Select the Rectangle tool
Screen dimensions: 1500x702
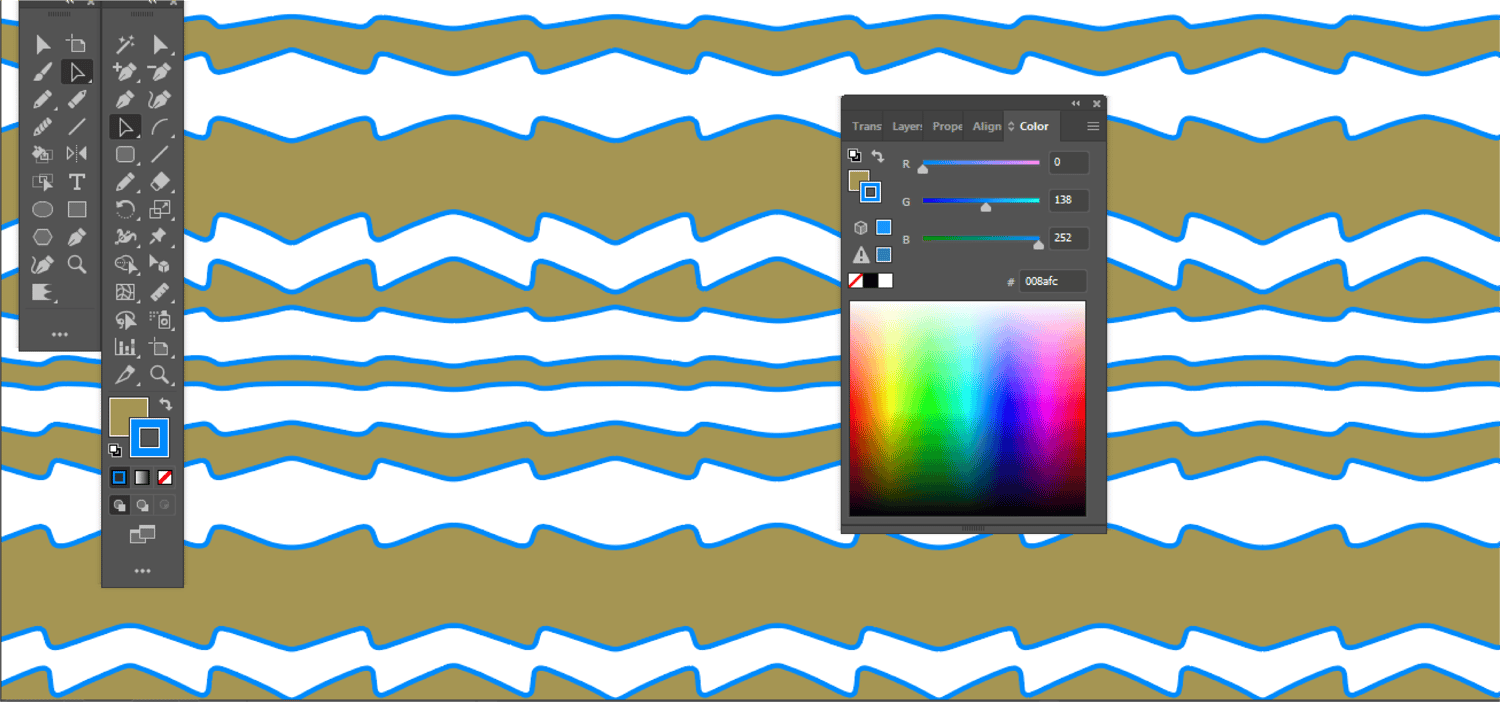pos(77,210)
